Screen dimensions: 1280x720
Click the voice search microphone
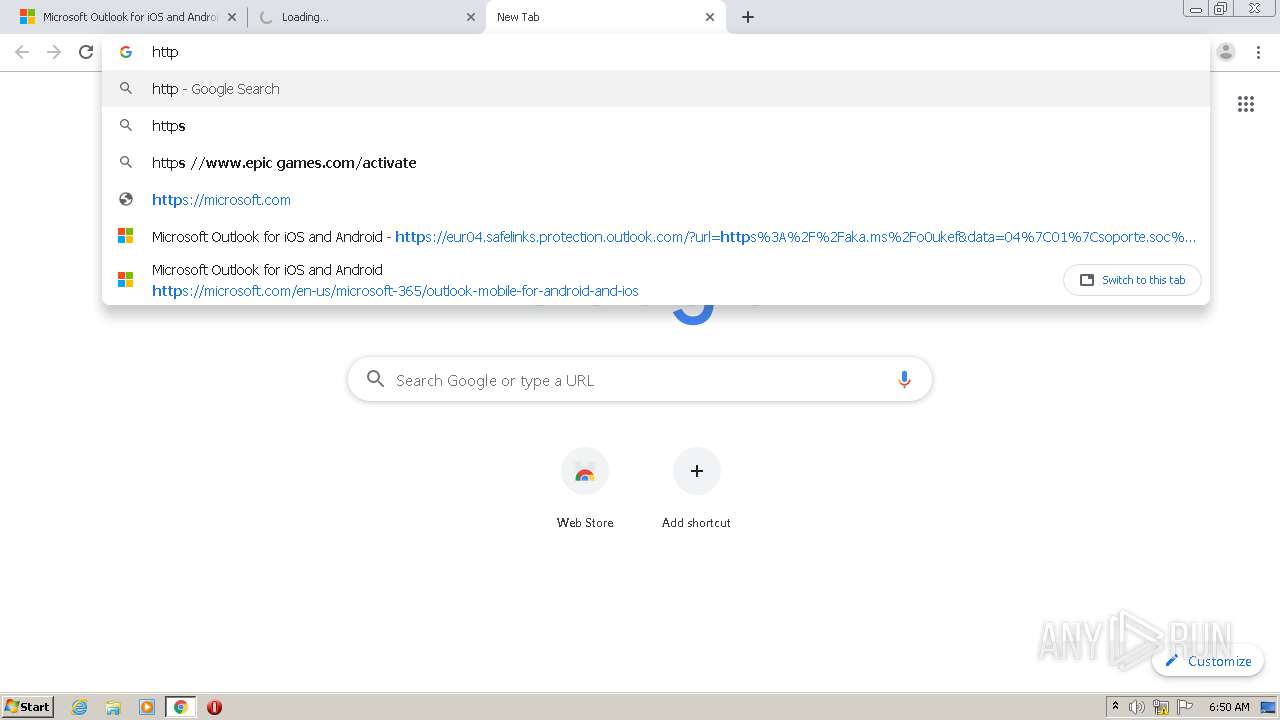(x=904, y=380)
